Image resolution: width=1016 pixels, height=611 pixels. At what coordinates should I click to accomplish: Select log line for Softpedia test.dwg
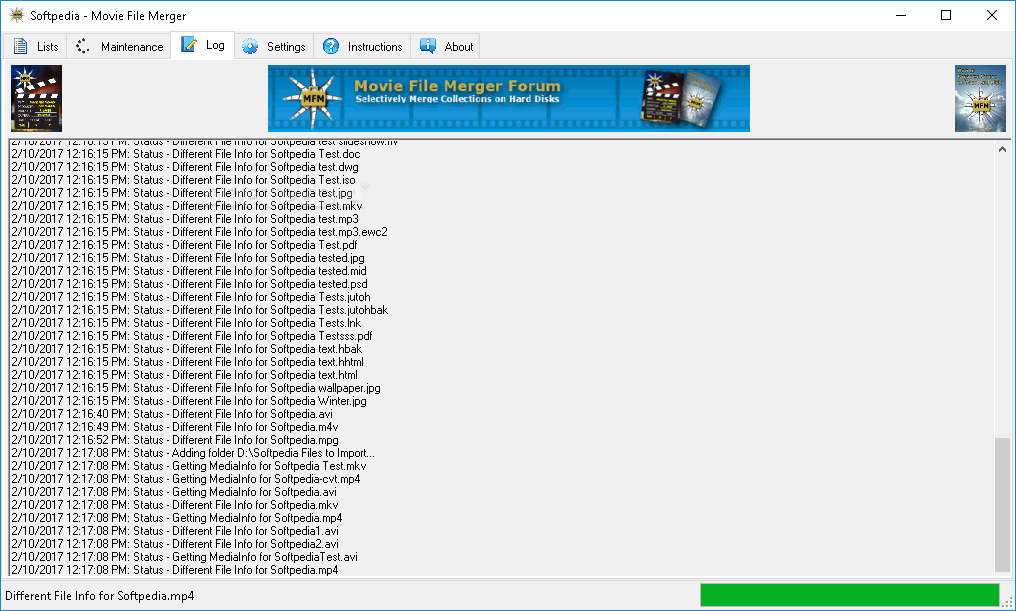point(185,167)
